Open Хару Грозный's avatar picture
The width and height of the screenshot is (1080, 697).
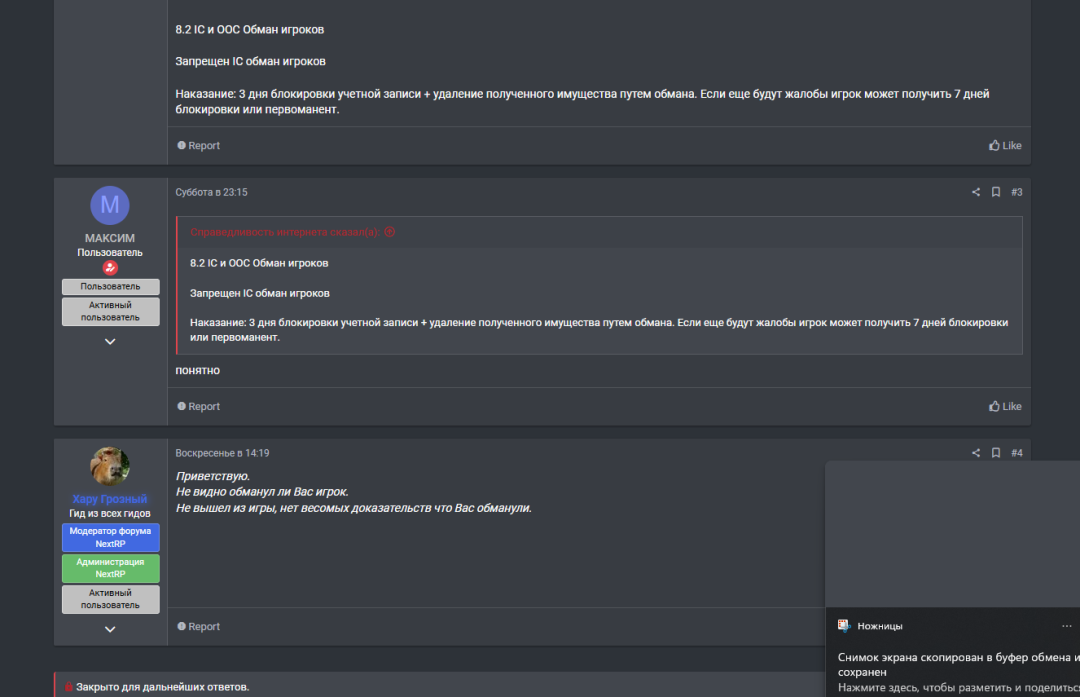point(110,466)
